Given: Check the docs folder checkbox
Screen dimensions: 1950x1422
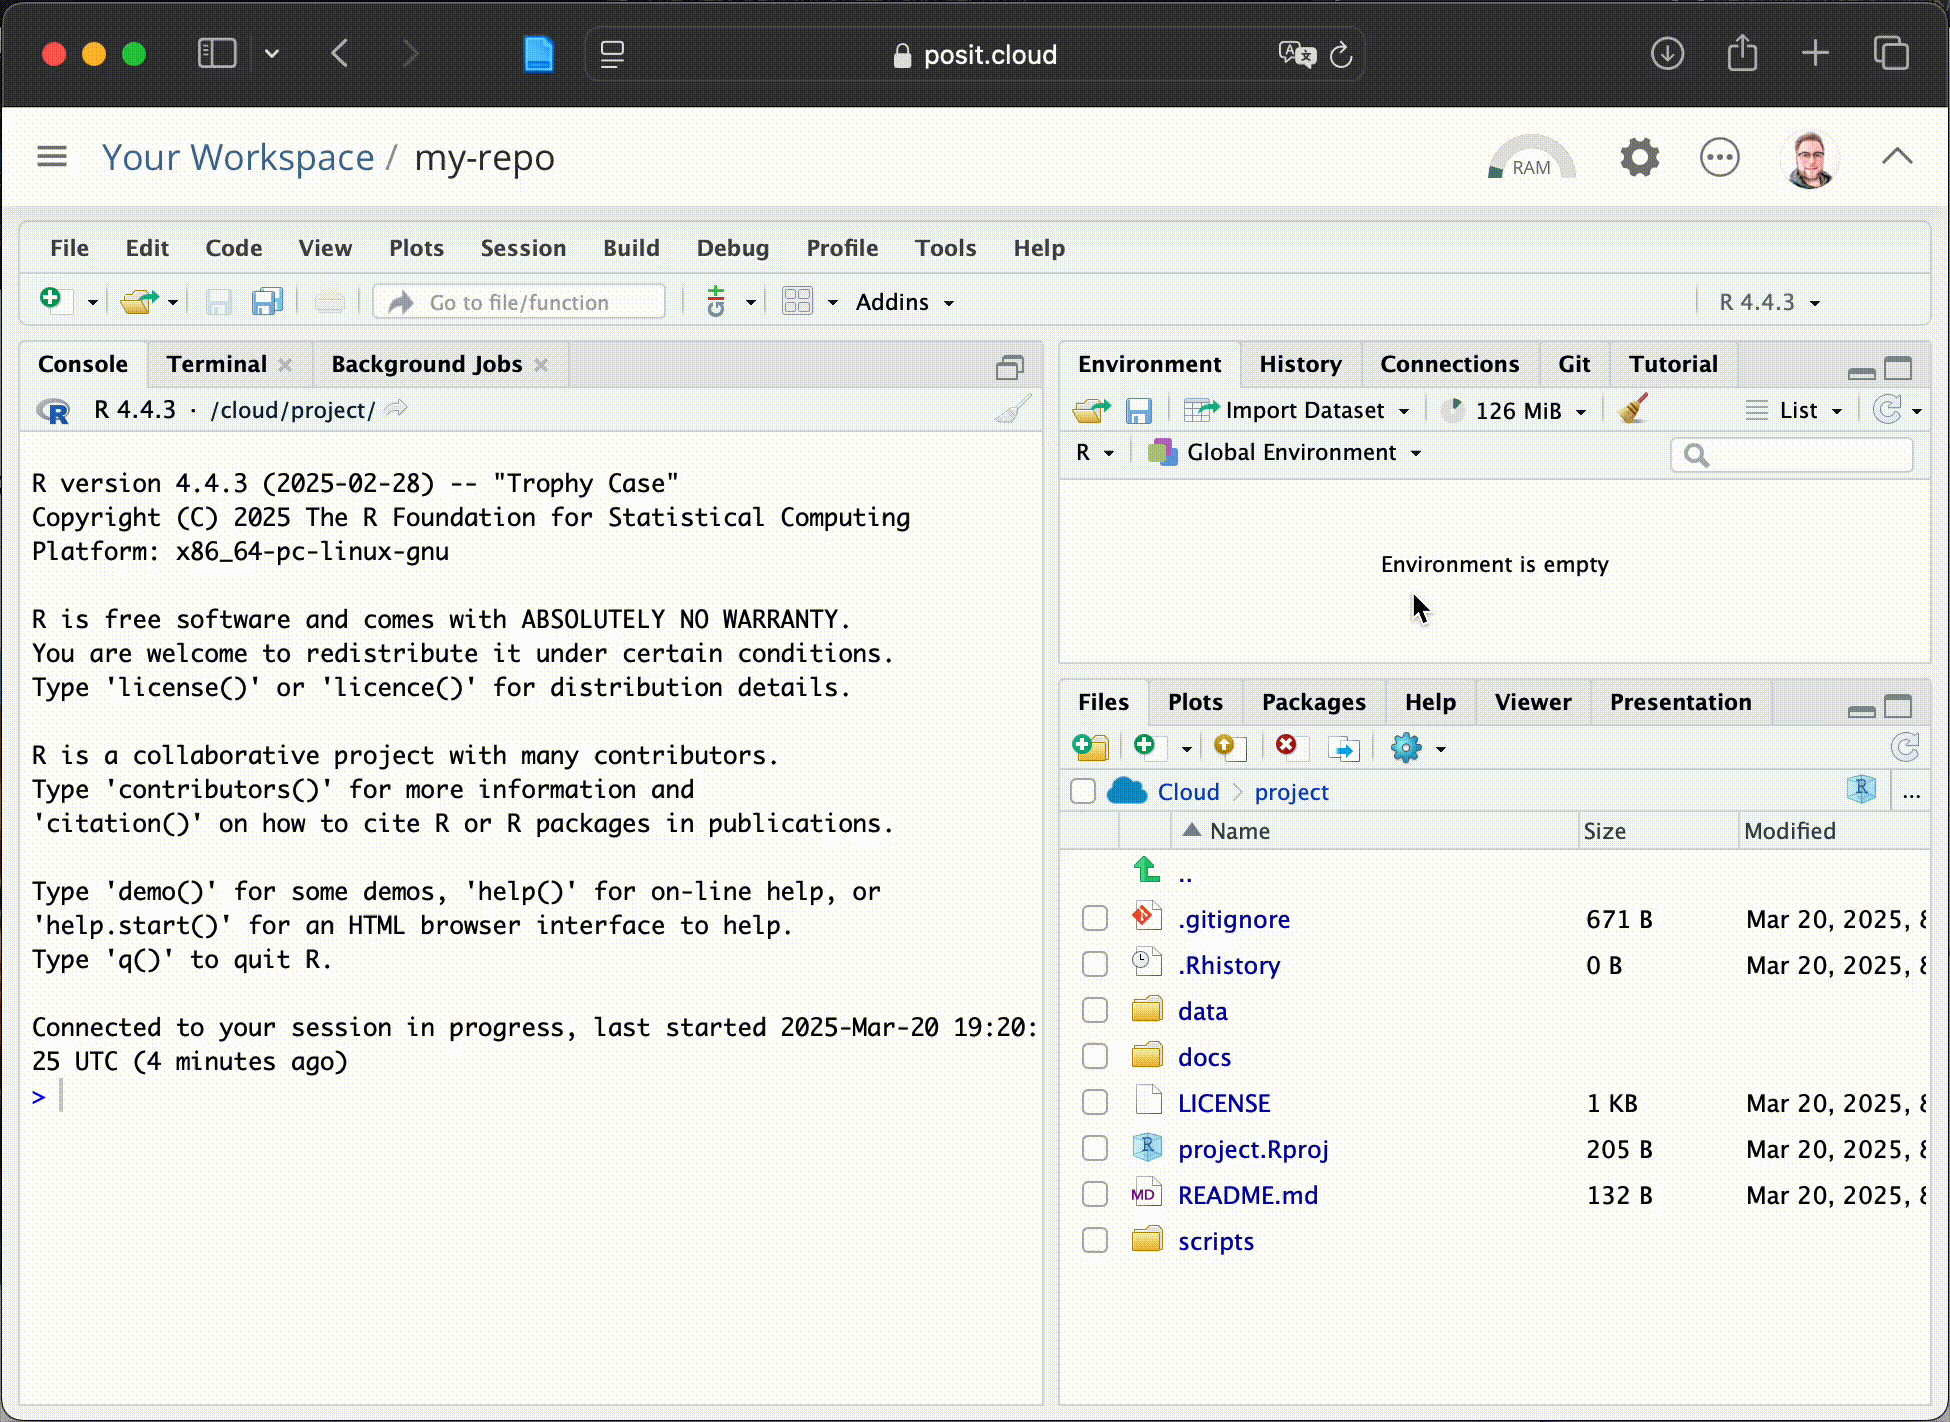Looking at the screenshot, I should coord(1095,1056).
